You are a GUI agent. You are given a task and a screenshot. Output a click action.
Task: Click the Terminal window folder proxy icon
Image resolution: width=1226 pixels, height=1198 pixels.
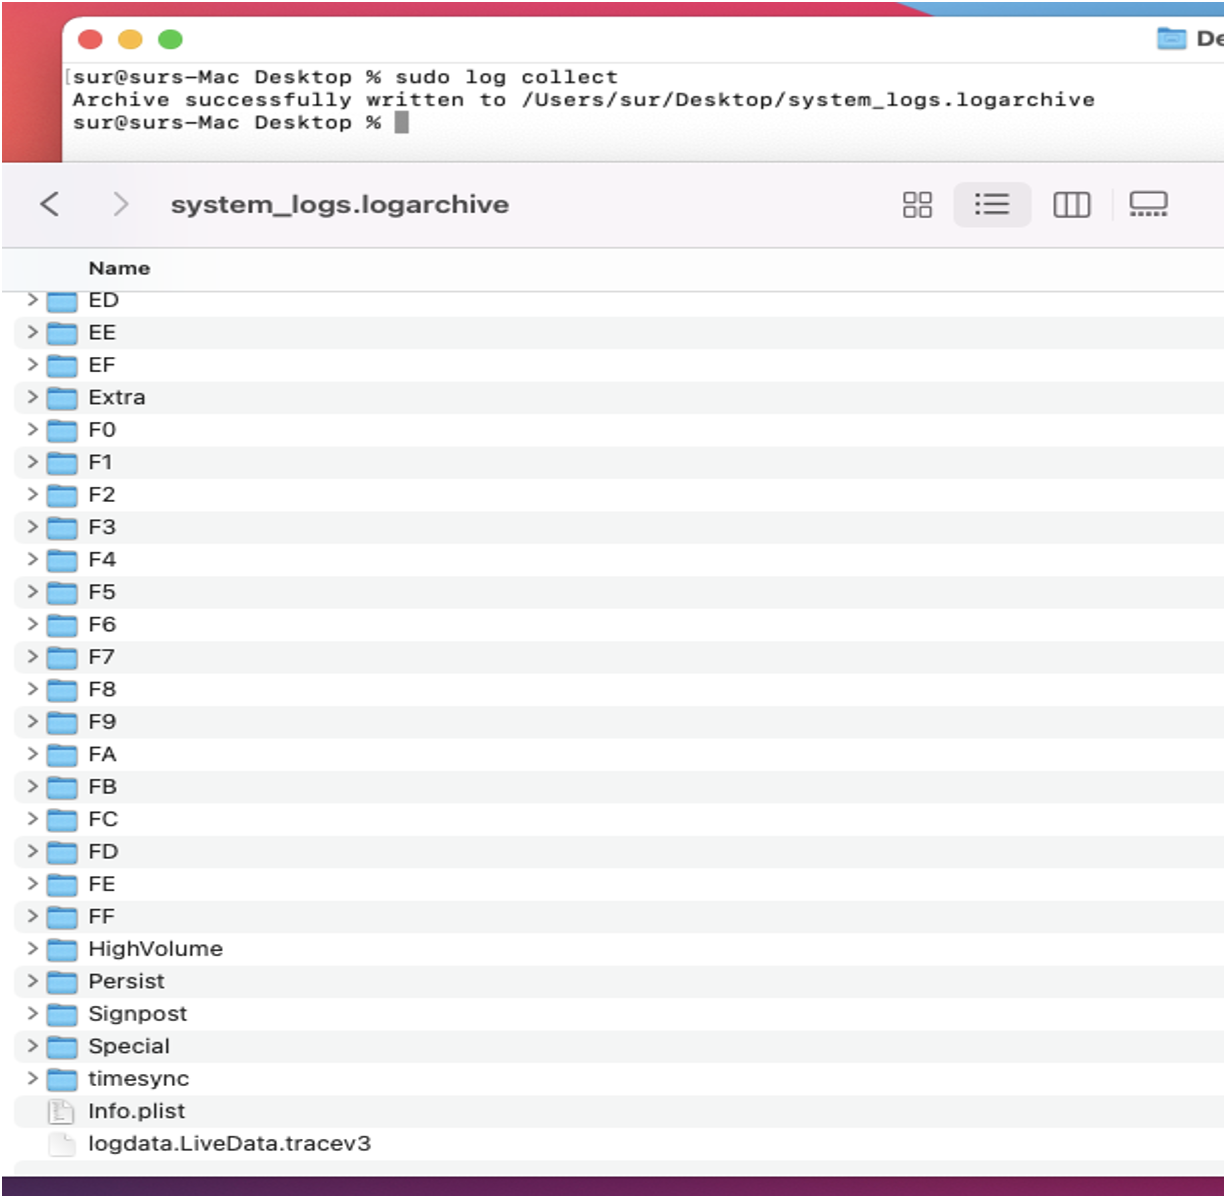click(1171, 39)
